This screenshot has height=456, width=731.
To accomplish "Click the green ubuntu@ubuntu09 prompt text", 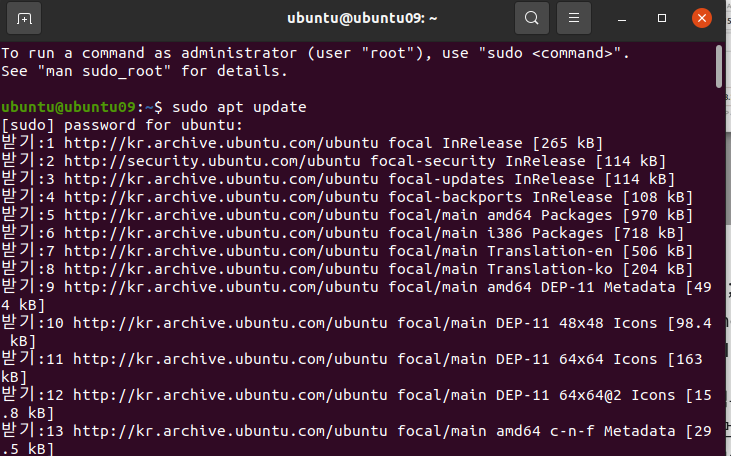I will tap(69, 107).
